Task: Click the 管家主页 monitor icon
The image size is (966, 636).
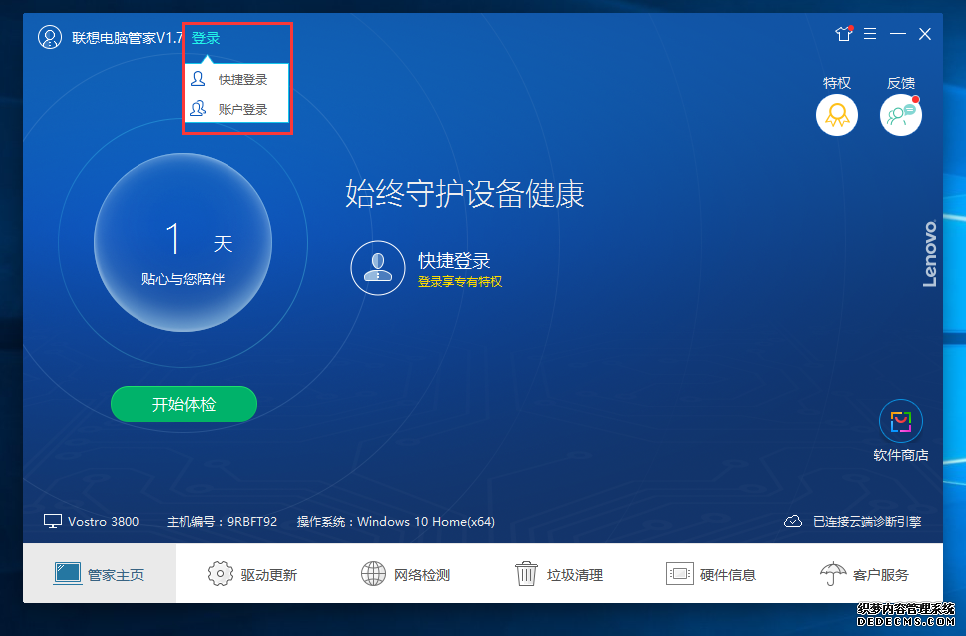Action: [x=68, y=574]
